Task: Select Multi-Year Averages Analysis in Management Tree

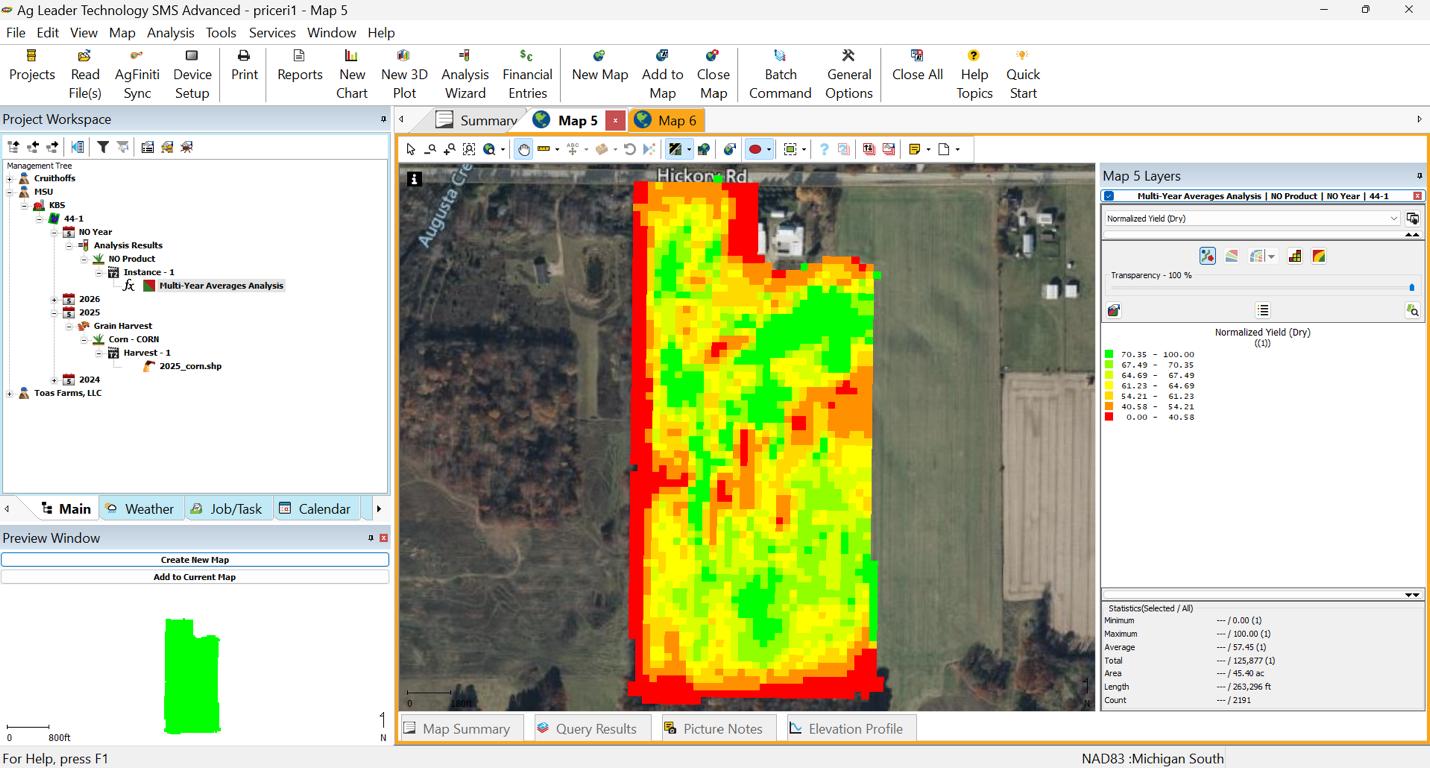Action: (221, 286)
